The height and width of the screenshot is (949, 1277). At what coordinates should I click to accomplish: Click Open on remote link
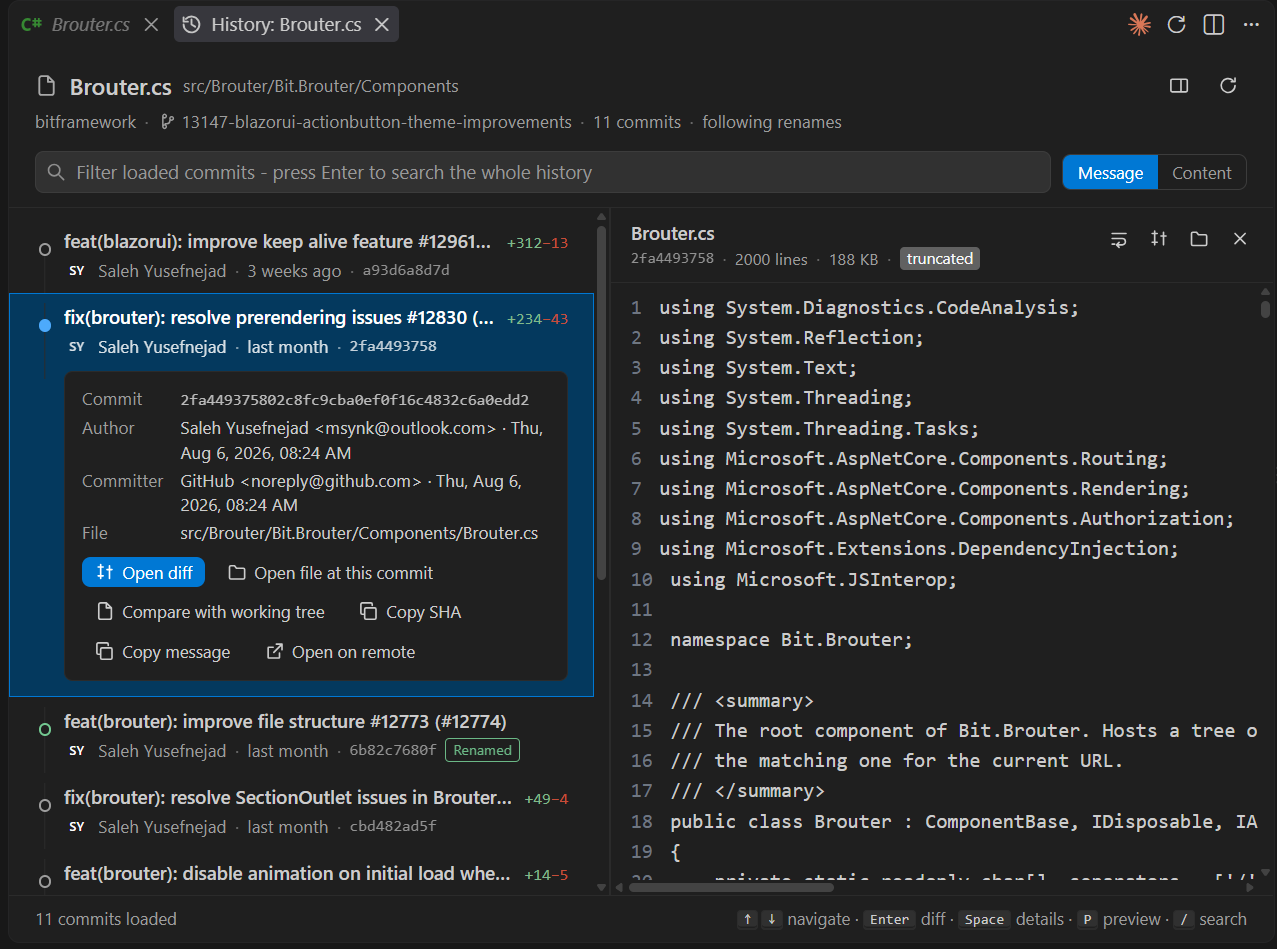(x=341, y=652)
